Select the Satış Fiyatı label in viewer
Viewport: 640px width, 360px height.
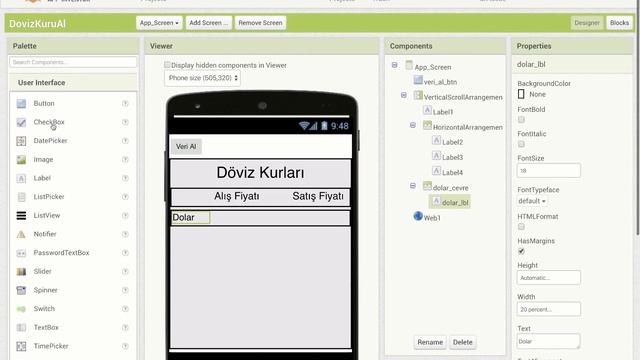pyautogui.click(x=318, y=196)
